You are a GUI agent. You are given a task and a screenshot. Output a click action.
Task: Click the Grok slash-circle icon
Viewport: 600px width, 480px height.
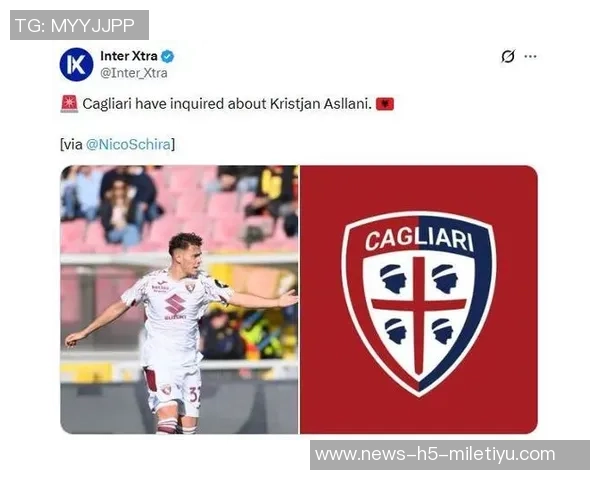tap(508, 56)
